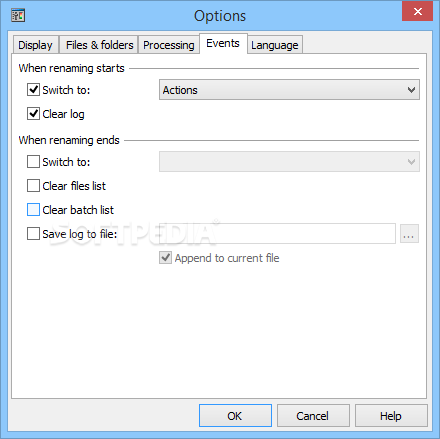This screenshot has height=439, width=440.
Task: Confirm settings with the OK button
Action: (x=235, y=416)
